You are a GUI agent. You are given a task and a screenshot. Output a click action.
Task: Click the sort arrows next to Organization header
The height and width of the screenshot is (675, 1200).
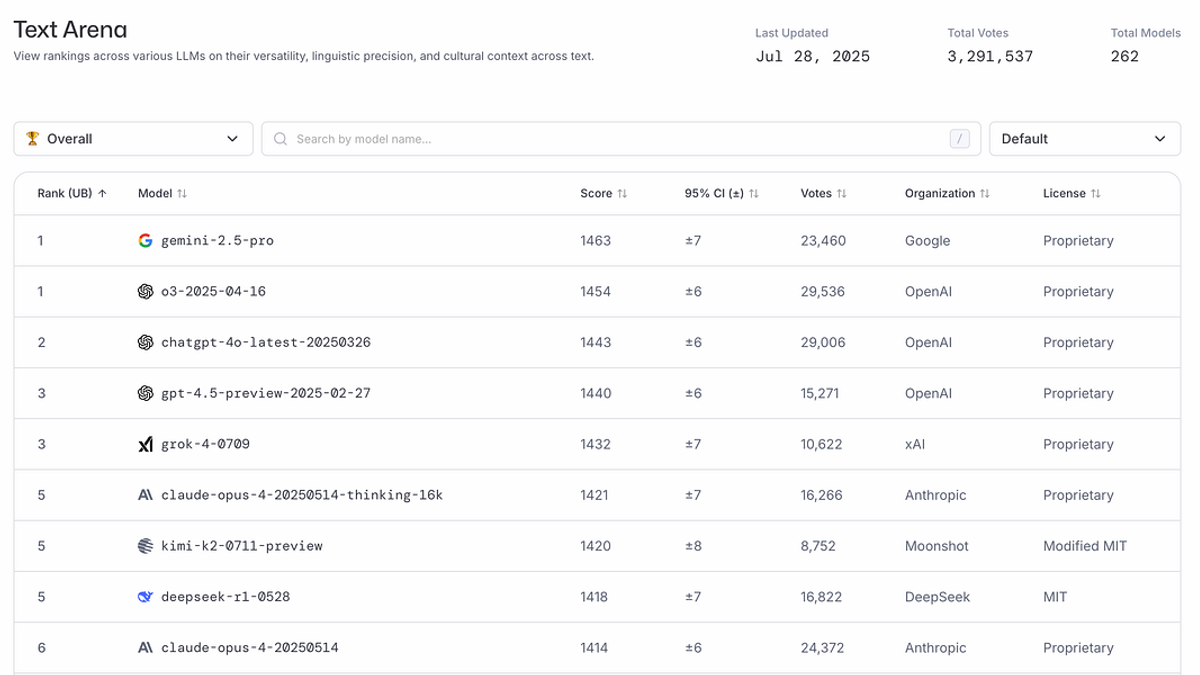click(984, 194)
